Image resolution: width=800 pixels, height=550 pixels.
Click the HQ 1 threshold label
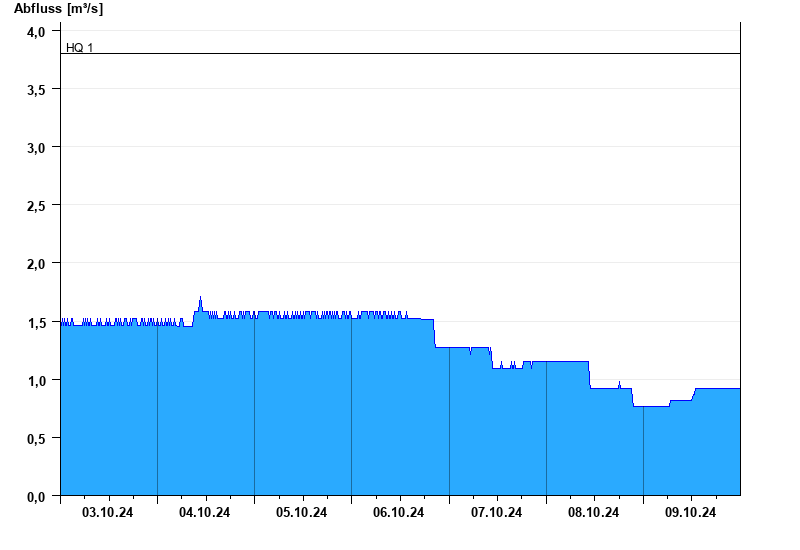coord(79,47)
